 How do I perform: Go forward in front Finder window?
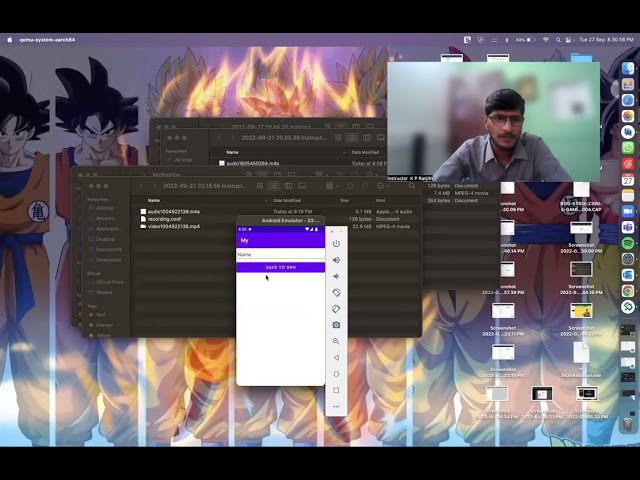(x=154, y=186)
